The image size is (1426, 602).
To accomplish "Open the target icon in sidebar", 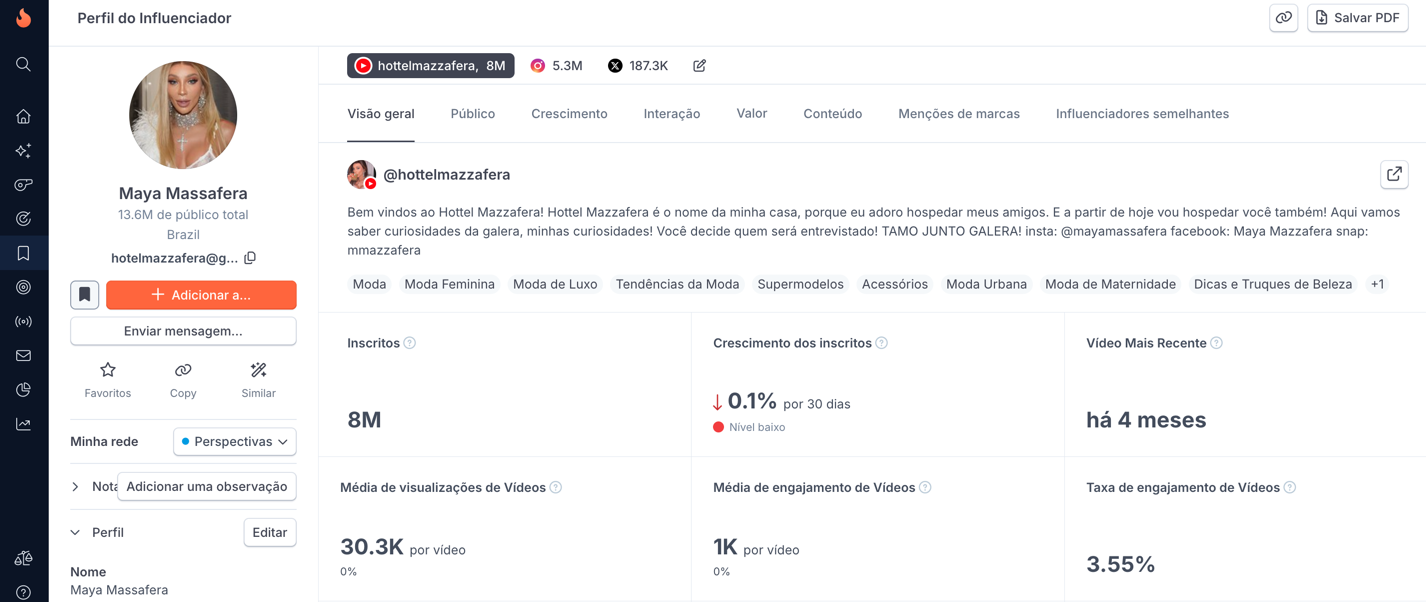I will click(23, 219).
